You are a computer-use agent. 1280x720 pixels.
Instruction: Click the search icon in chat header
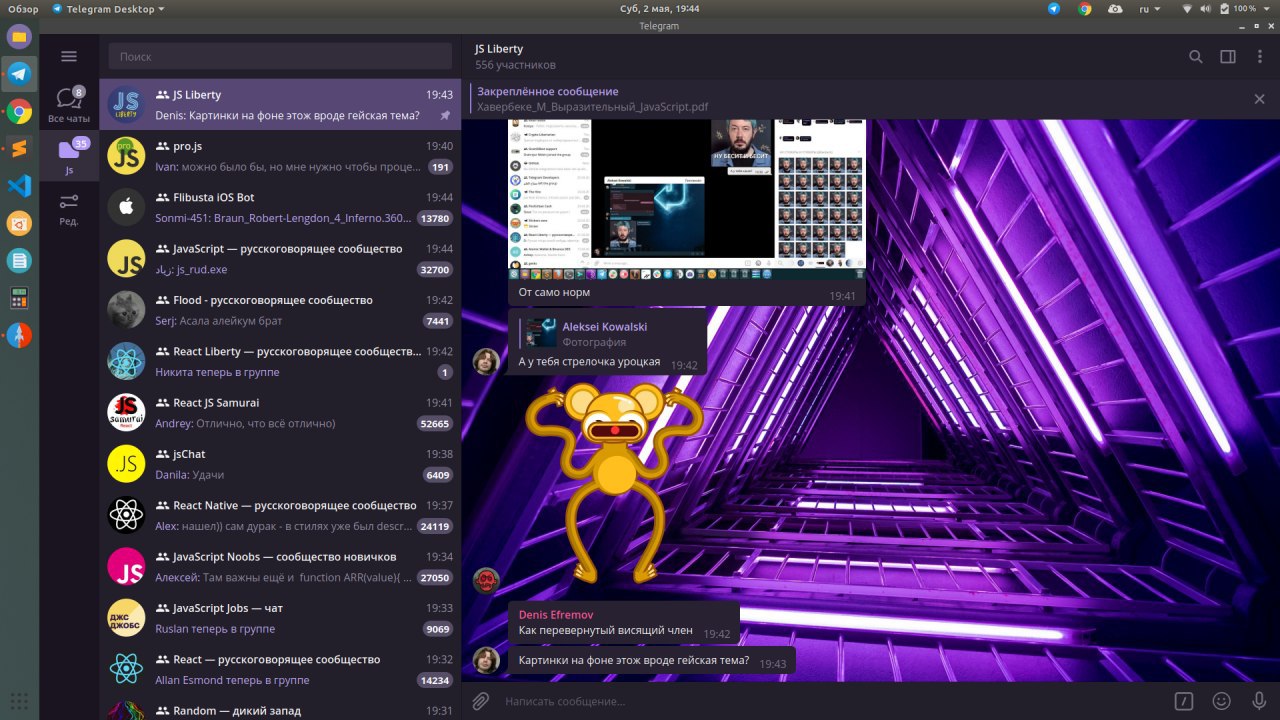[1195, 57]
